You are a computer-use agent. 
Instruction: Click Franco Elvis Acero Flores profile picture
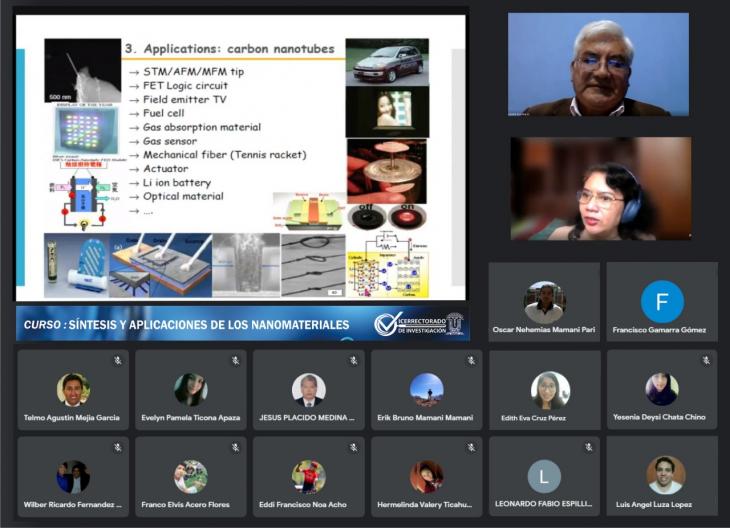190,477
